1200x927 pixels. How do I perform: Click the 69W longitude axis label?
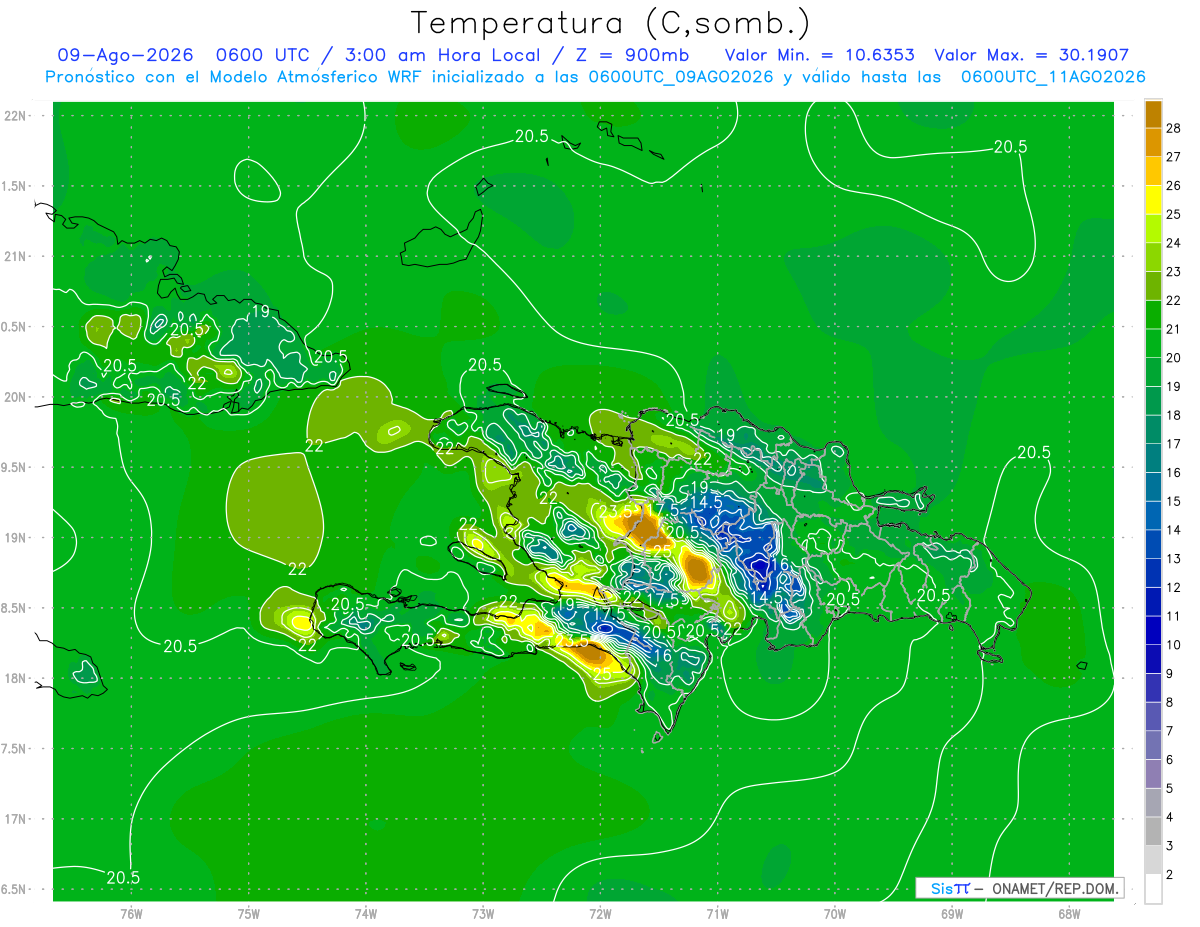coord(952,913)
